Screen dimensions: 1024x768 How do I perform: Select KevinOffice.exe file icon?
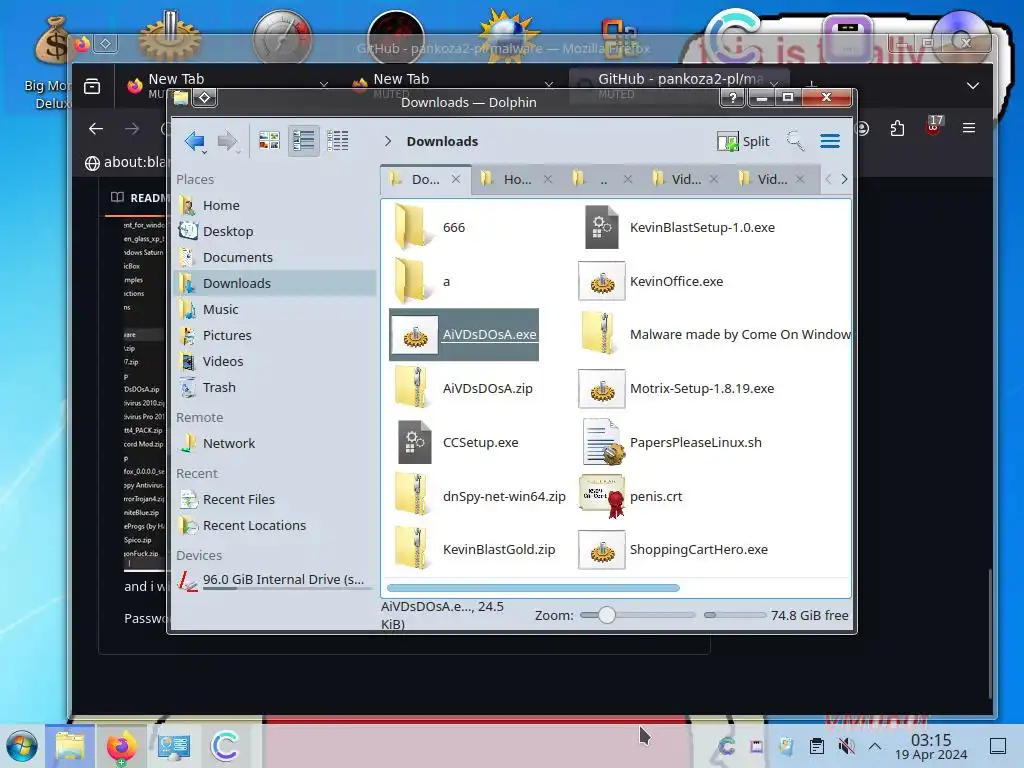pyautogui.click(x=601, y=281)
